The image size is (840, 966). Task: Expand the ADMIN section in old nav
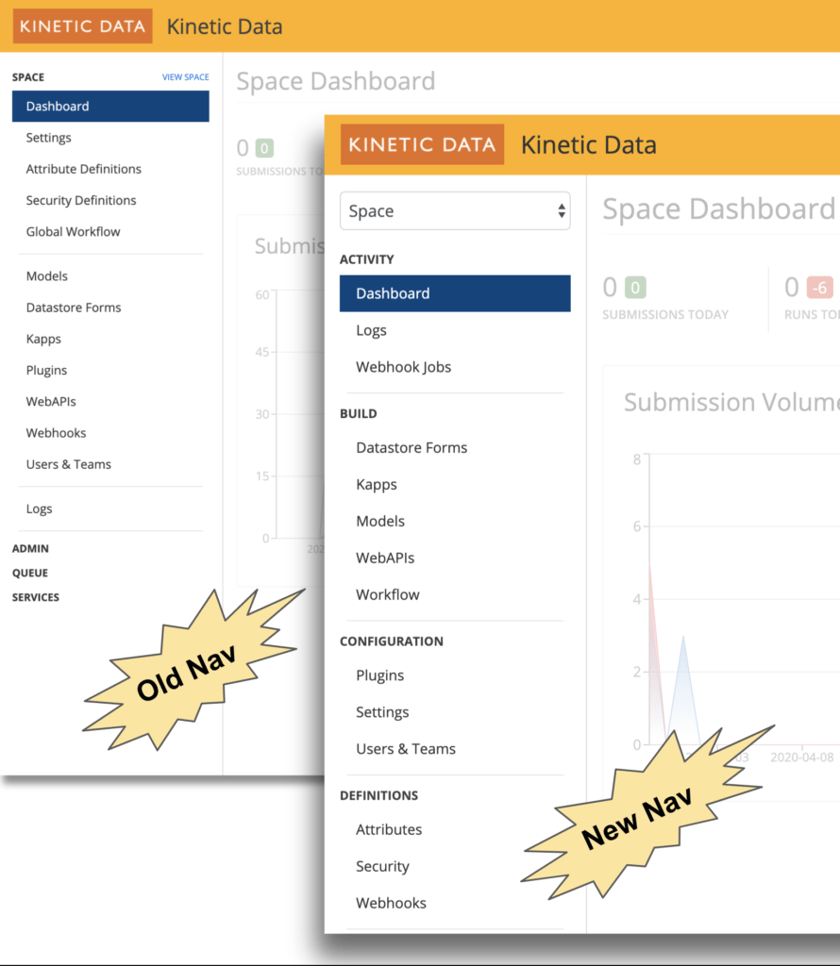(x=30, y=548)
